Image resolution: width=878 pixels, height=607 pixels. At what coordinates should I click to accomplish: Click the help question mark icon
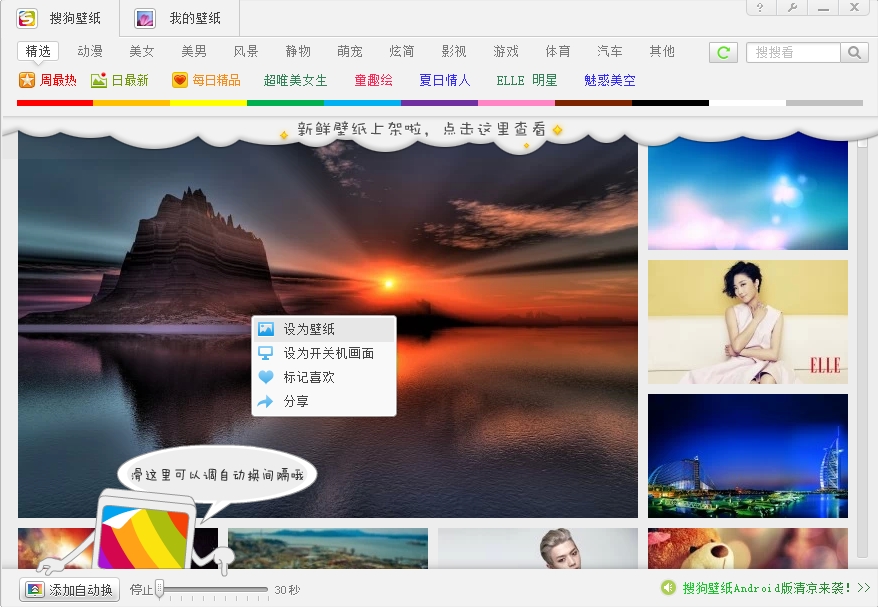pos(760,8)
